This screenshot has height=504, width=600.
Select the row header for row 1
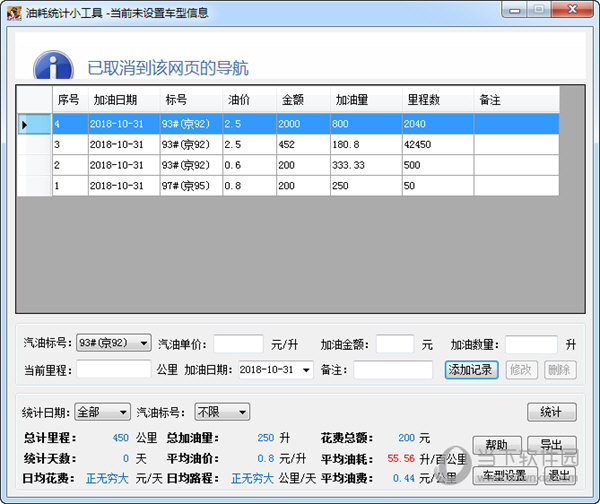pos(34,186)
